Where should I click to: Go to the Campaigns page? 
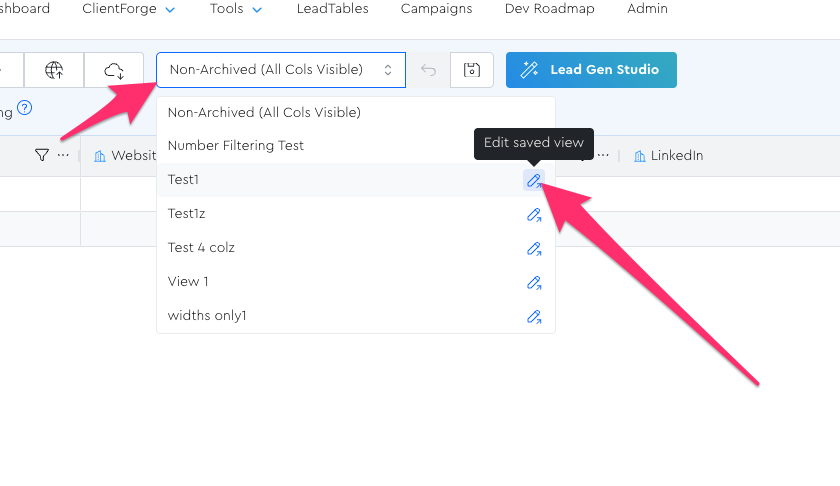point(436,9)
